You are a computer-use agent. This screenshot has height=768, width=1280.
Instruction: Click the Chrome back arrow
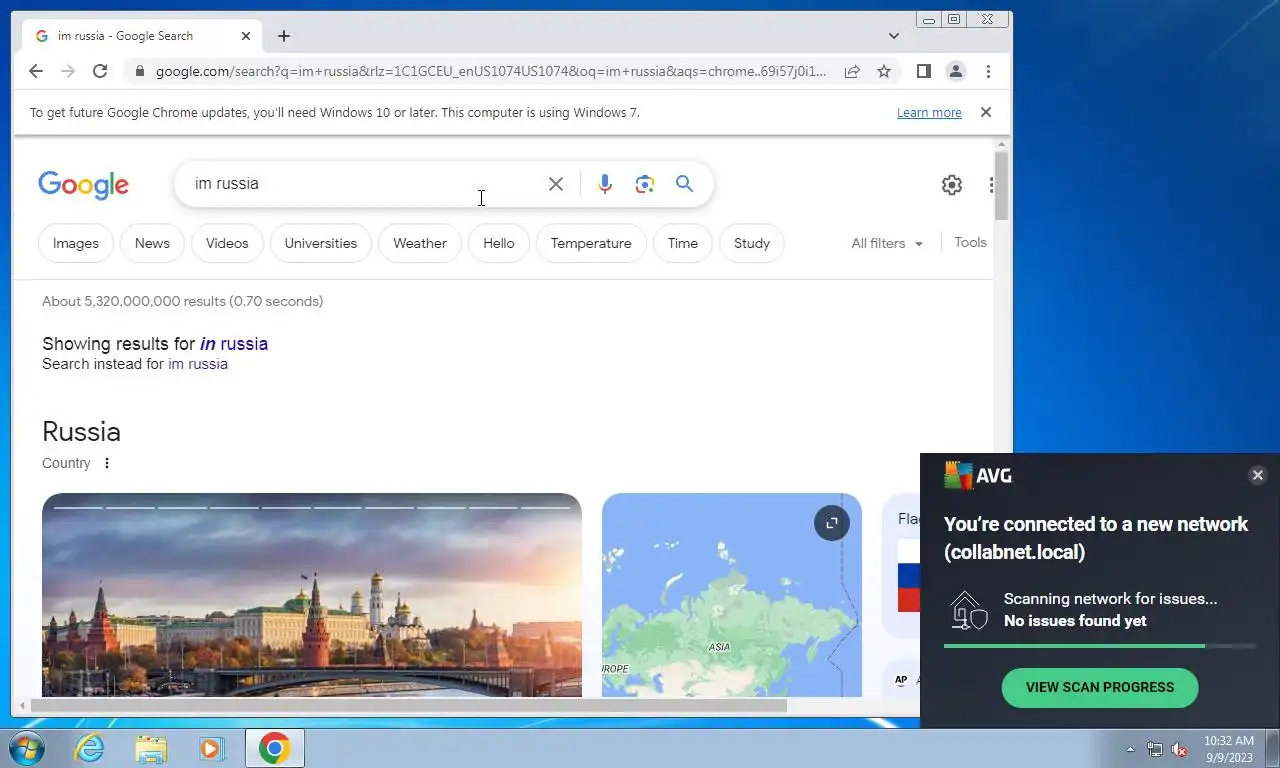(x=36, y=71)
